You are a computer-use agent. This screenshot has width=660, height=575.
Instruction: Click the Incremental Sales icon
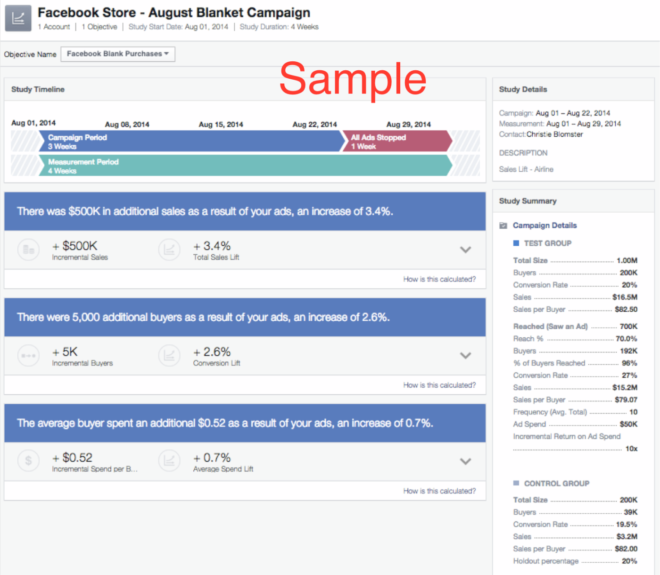(29, 250)
